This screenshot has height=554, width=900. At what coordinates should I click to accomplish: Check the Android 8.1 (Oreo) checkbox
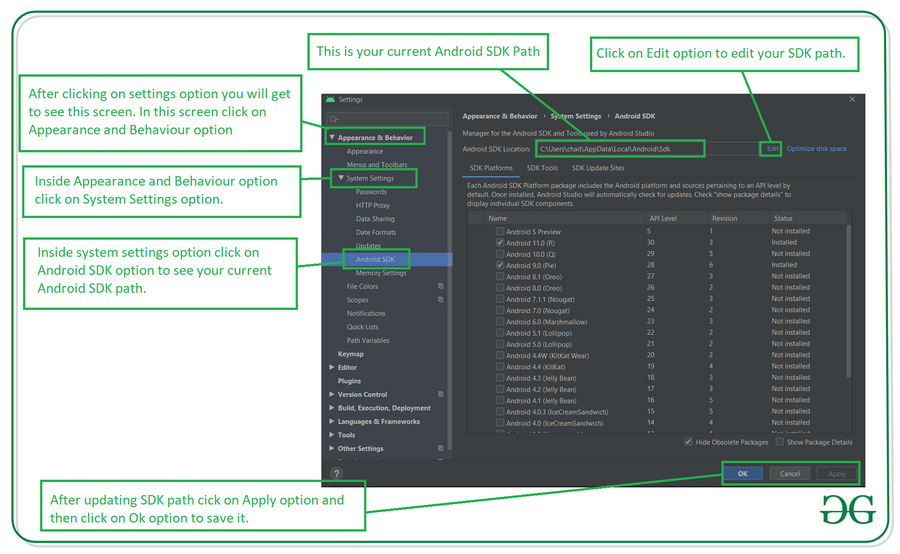click(500, 277)
